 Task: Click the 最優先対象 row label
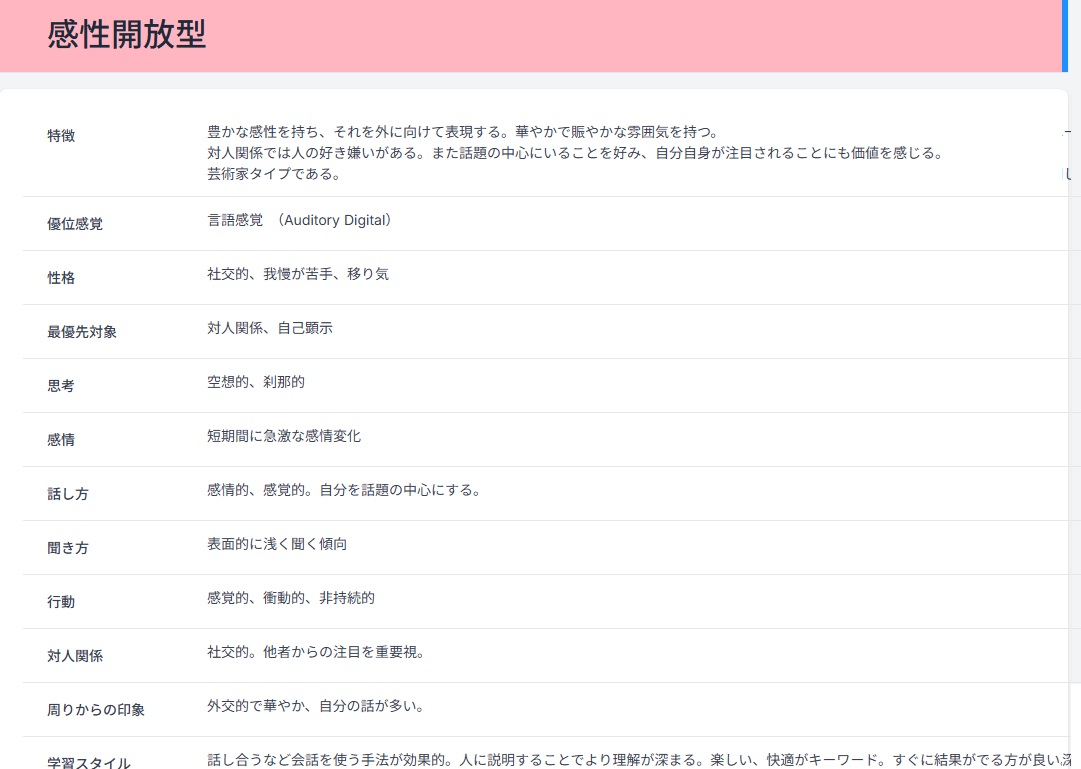pyautogui.click(x=82, y=332)
